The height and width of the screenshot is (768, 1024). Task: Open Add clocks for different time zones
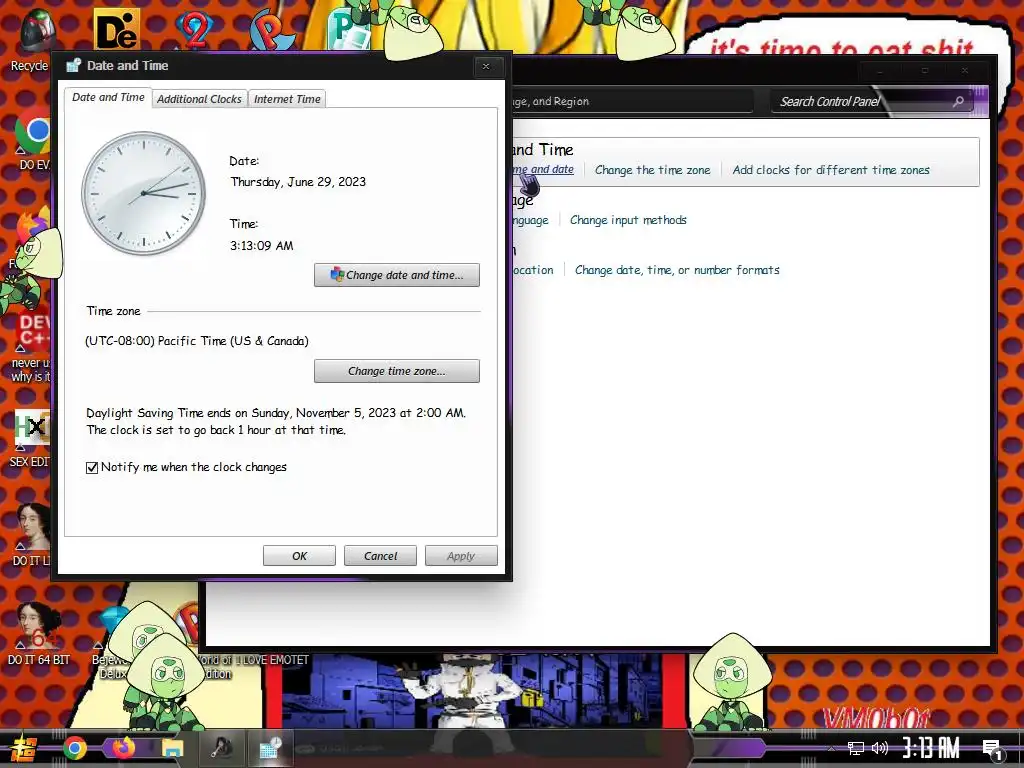831,170
